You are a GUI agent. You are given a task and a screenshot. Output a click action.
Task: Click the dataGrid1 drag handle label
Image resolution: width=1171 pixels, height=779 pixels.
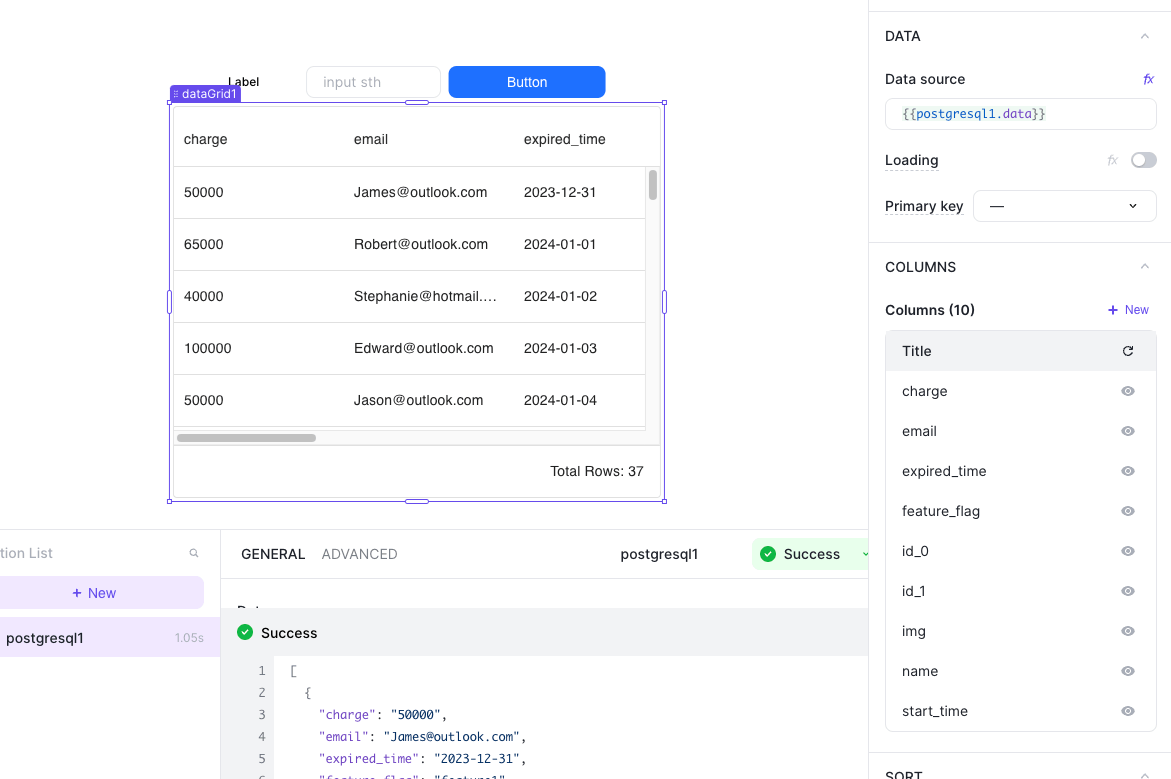coord(205,94)
